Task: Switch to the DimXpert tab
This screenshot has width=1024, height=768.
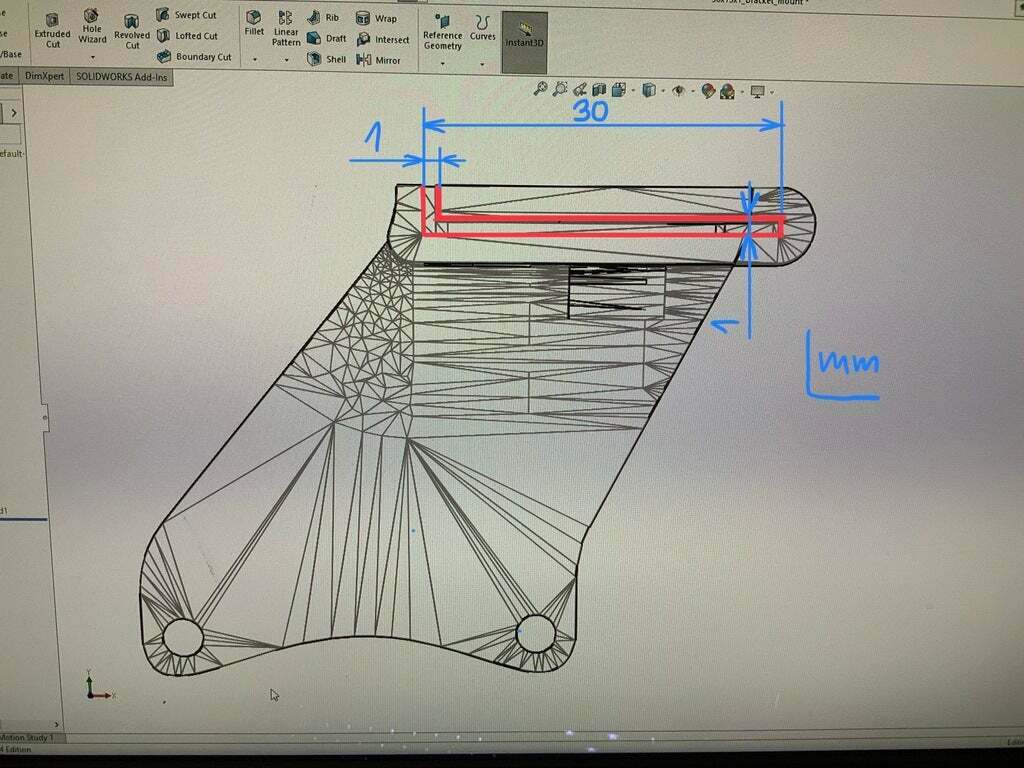Action: (44, 76)
